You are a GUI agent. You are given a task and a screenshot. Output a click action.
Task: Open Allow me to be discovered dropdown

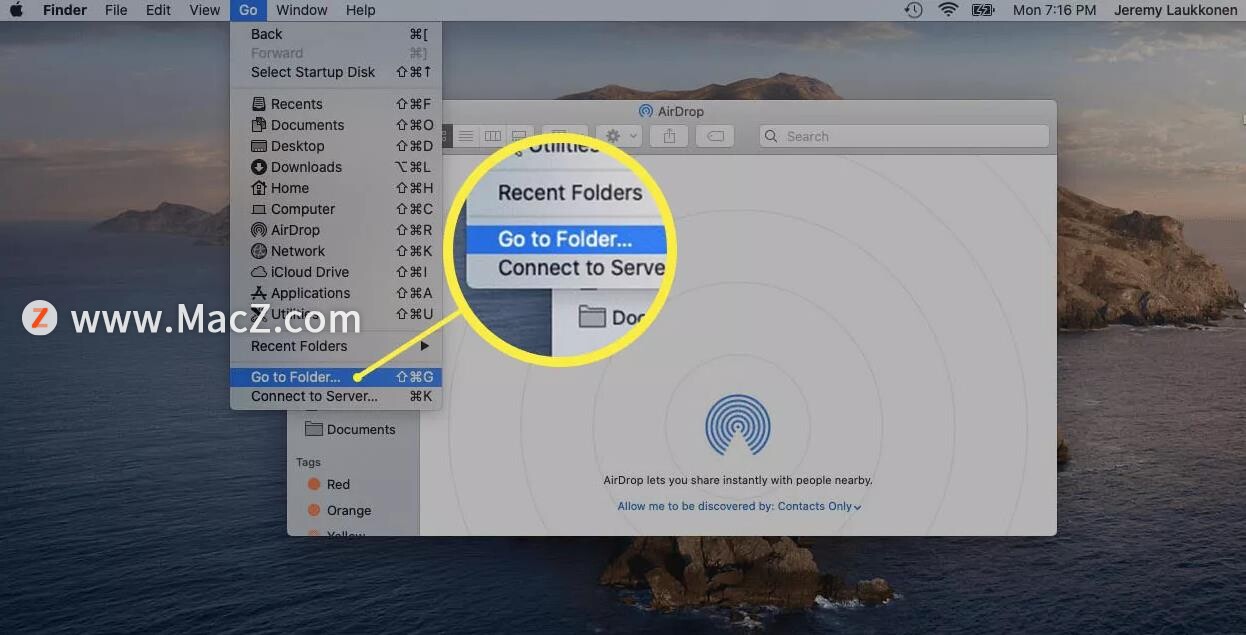pos(739,506)
